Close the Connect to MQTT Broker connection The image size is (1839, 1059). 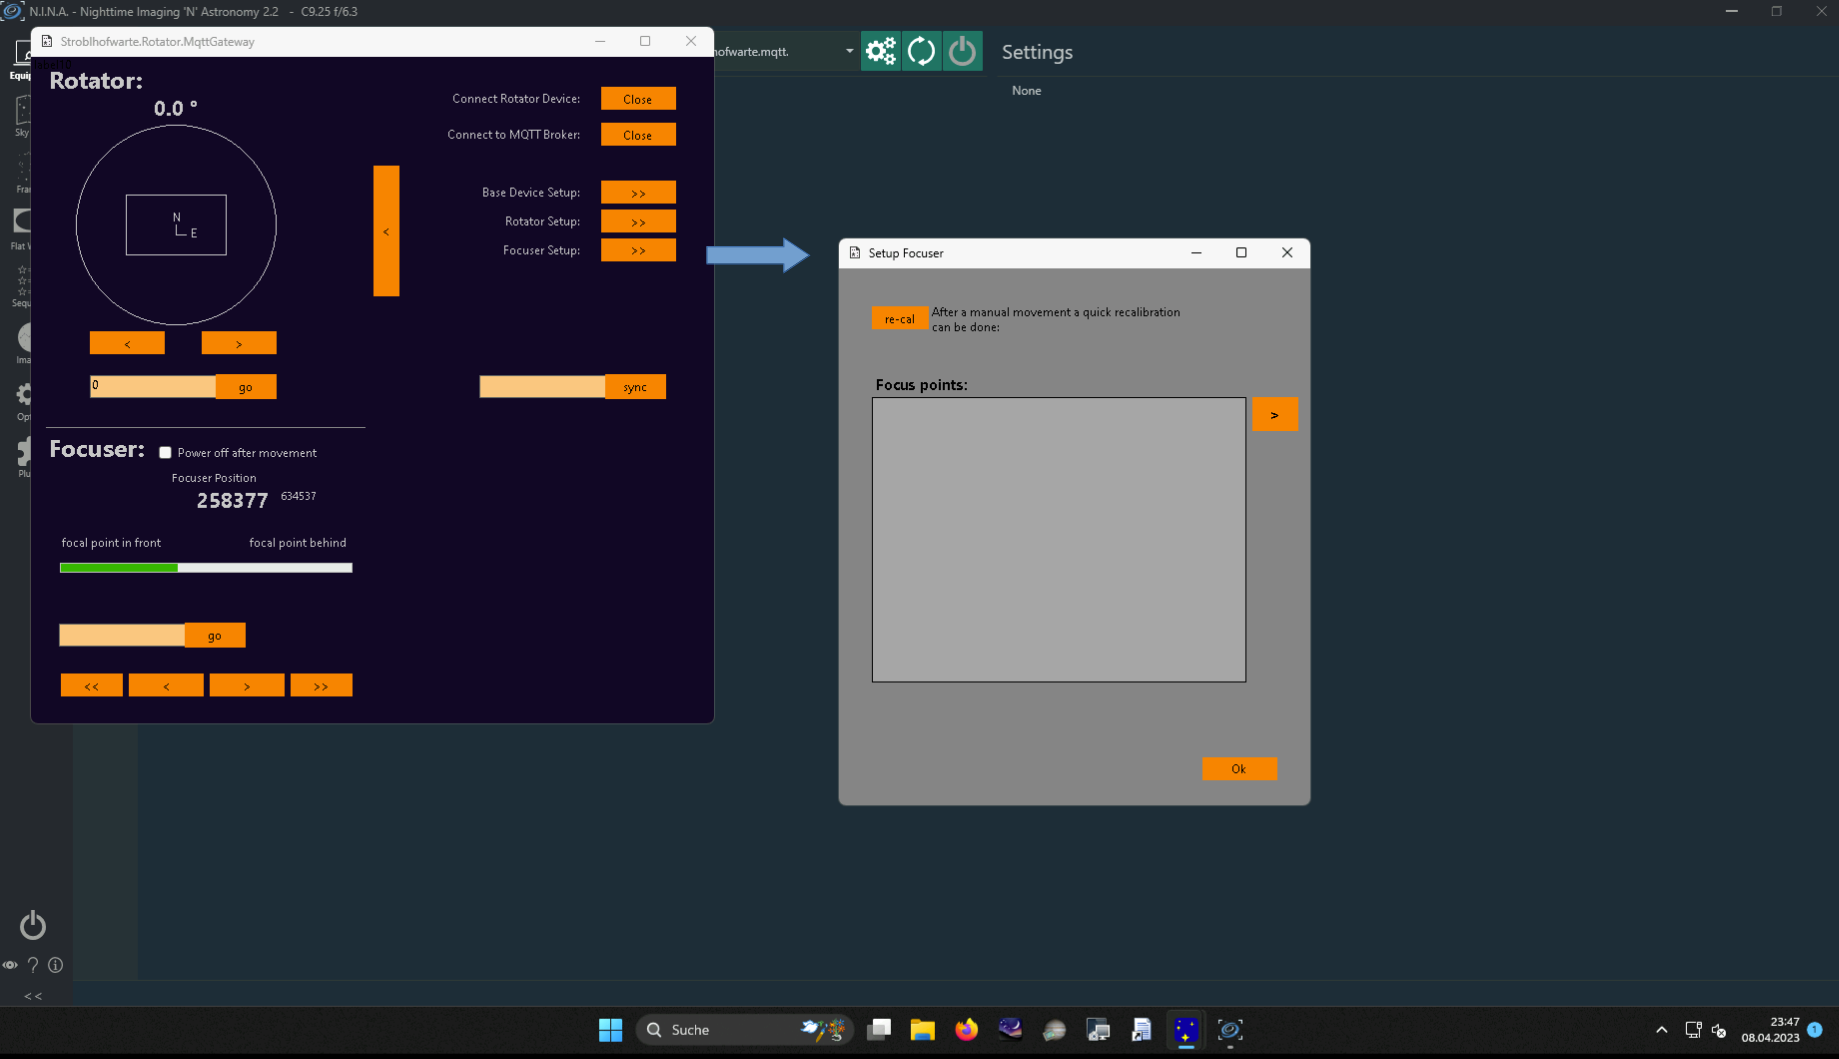(x=637, y=135)
